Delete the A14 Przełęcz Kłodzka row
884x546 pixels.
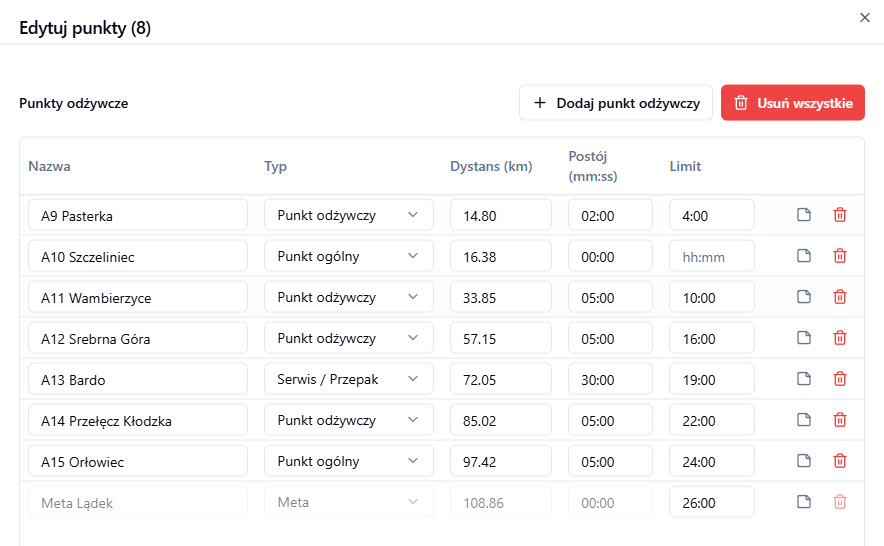(839, 420)
